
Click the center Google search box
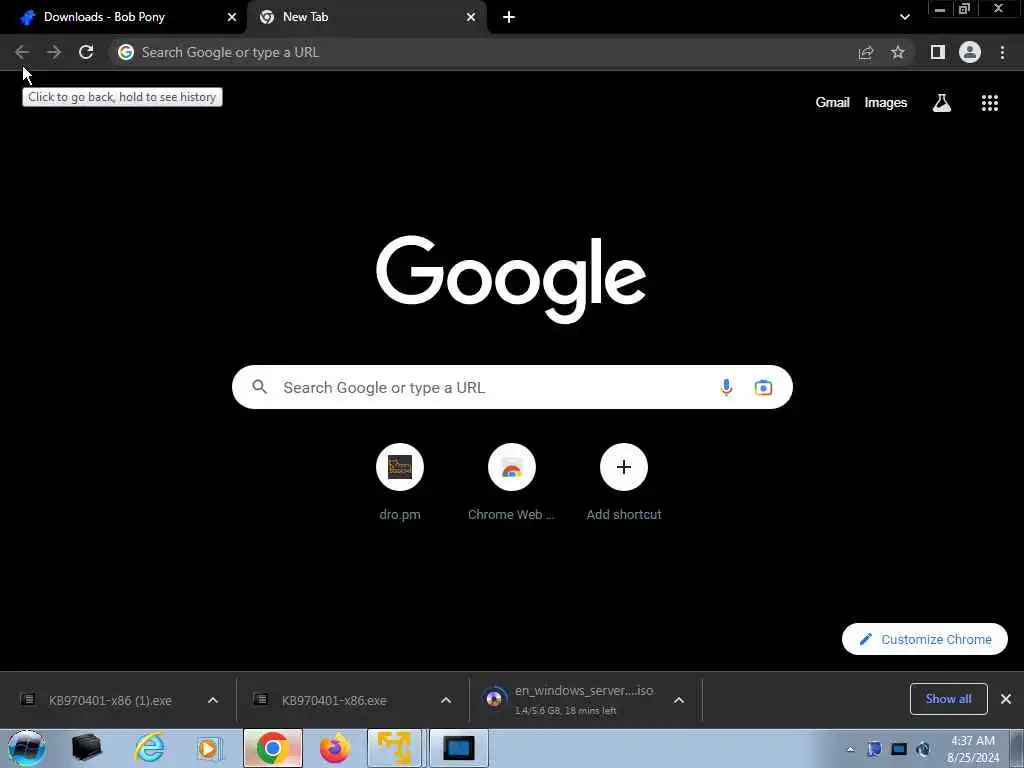[512, 387]
